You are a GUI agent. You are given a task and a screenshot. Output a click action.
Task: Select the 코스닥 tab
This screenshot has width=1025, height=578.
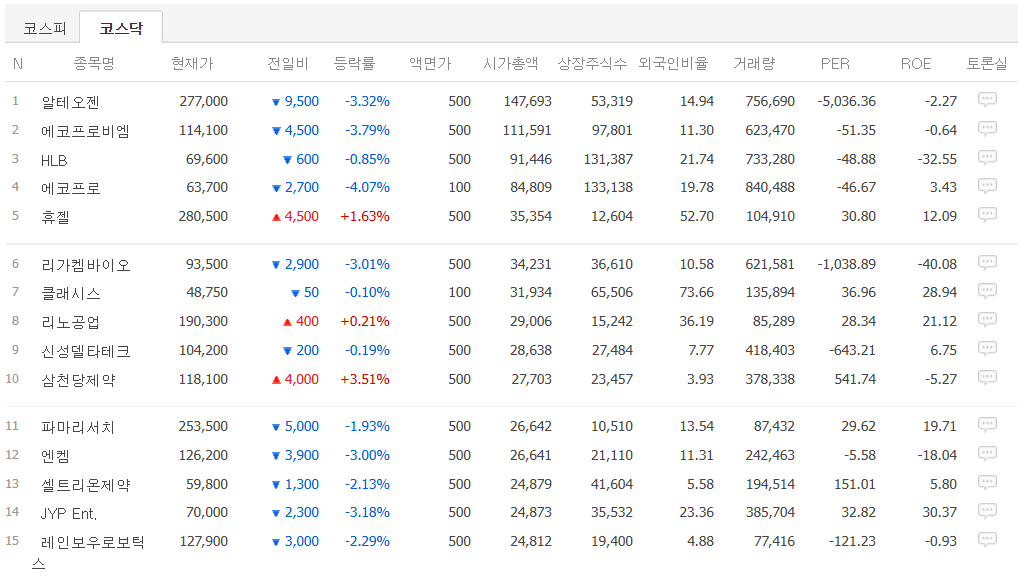[120, 28]
